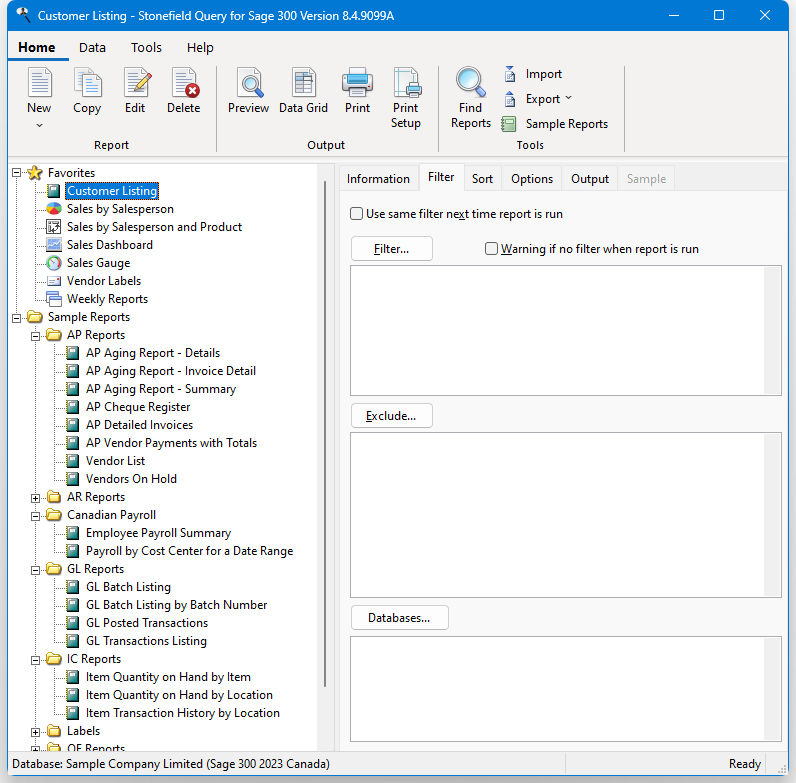Collapse the Sample Reports folder

(17, 318)
